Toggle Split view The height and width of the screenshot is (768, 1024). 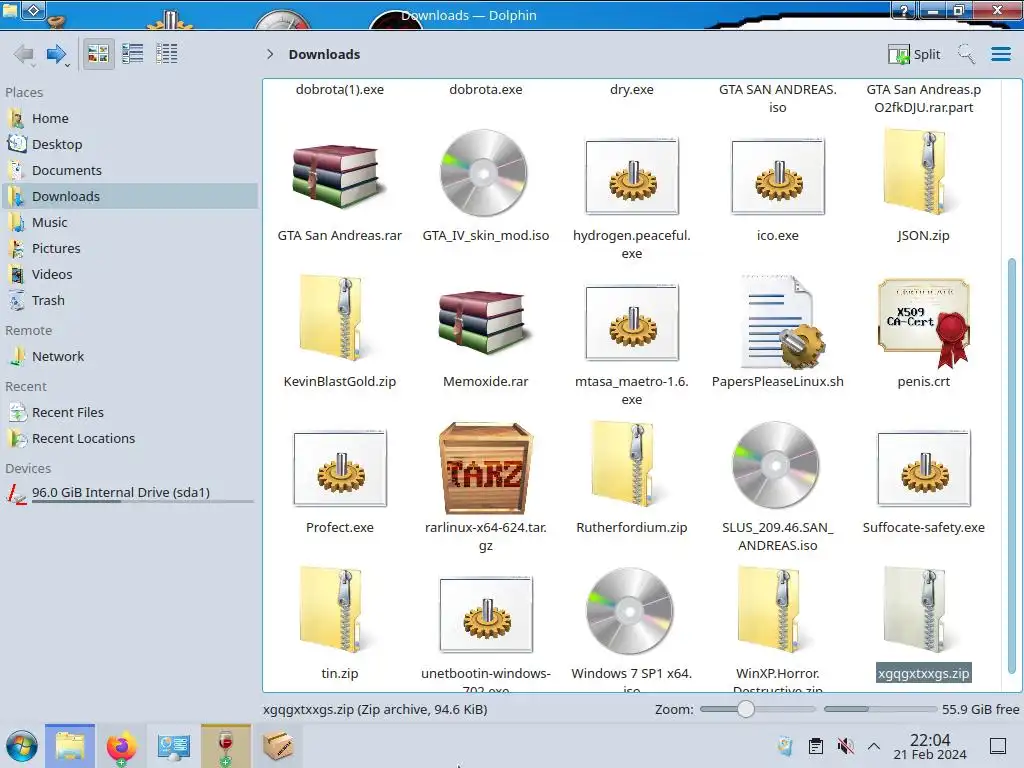click(914, 54)
